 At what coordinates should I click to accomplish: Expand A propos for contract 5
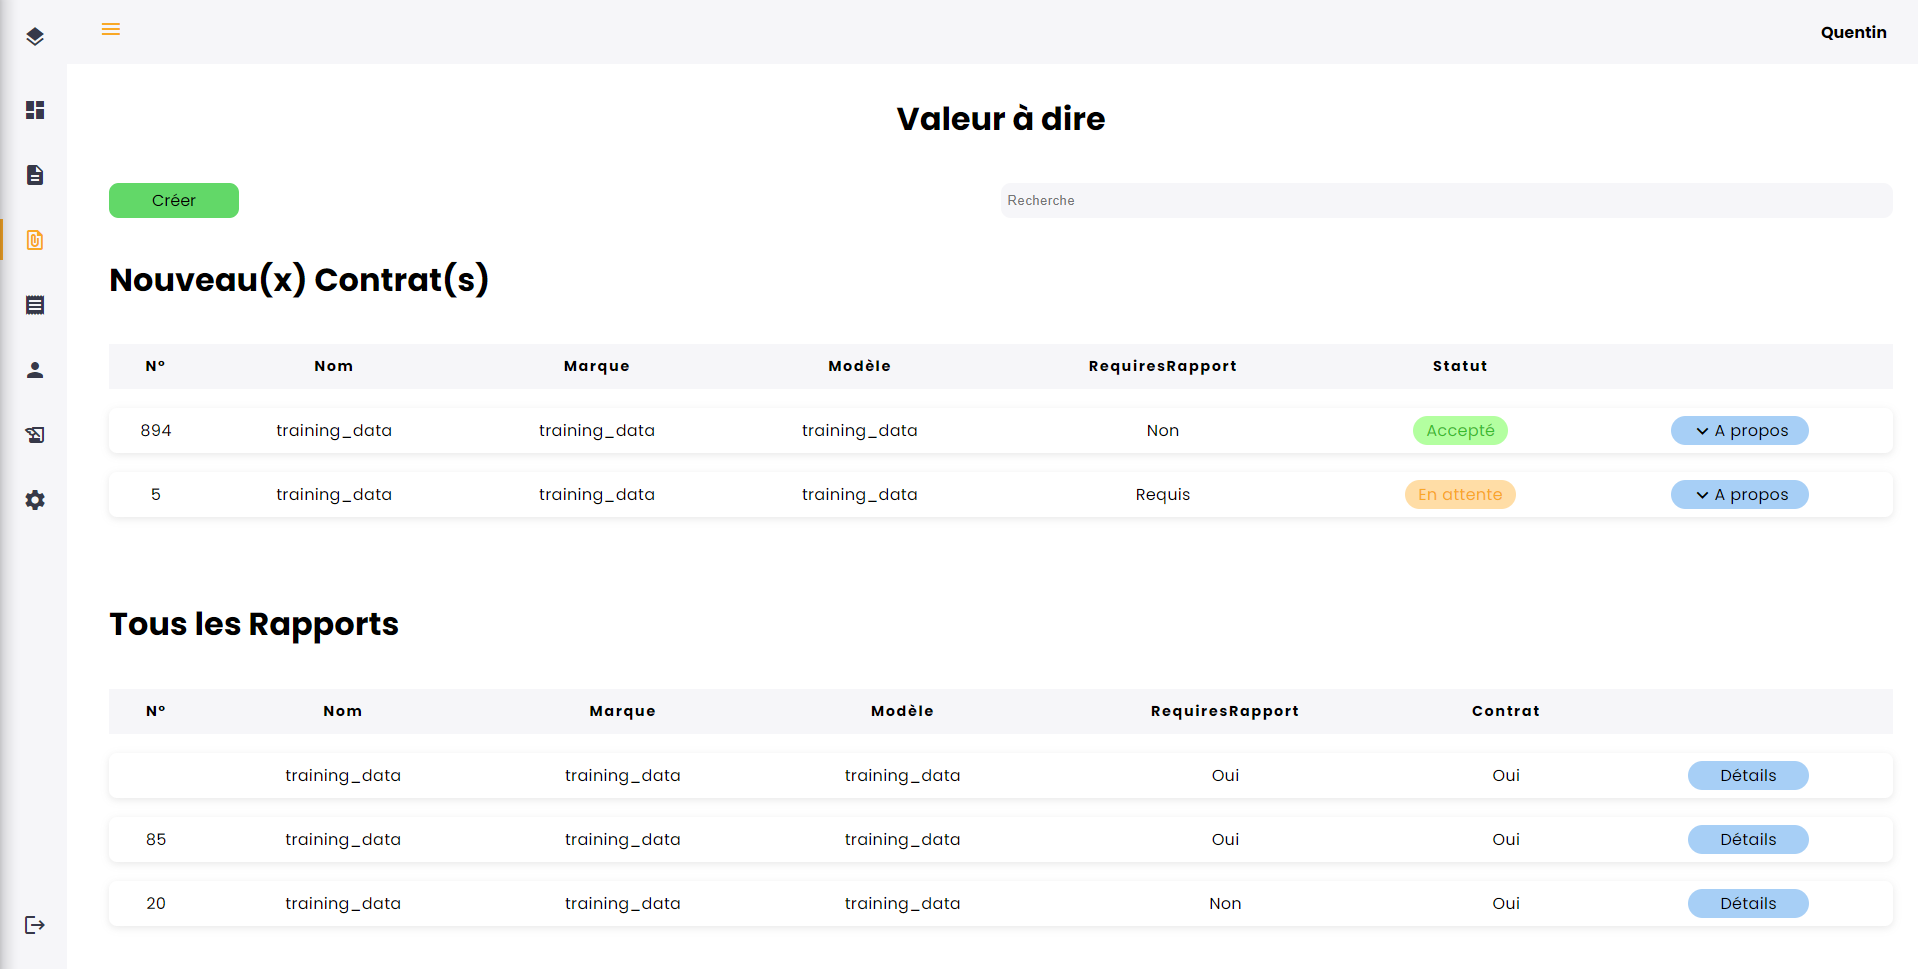point(1739,495)
